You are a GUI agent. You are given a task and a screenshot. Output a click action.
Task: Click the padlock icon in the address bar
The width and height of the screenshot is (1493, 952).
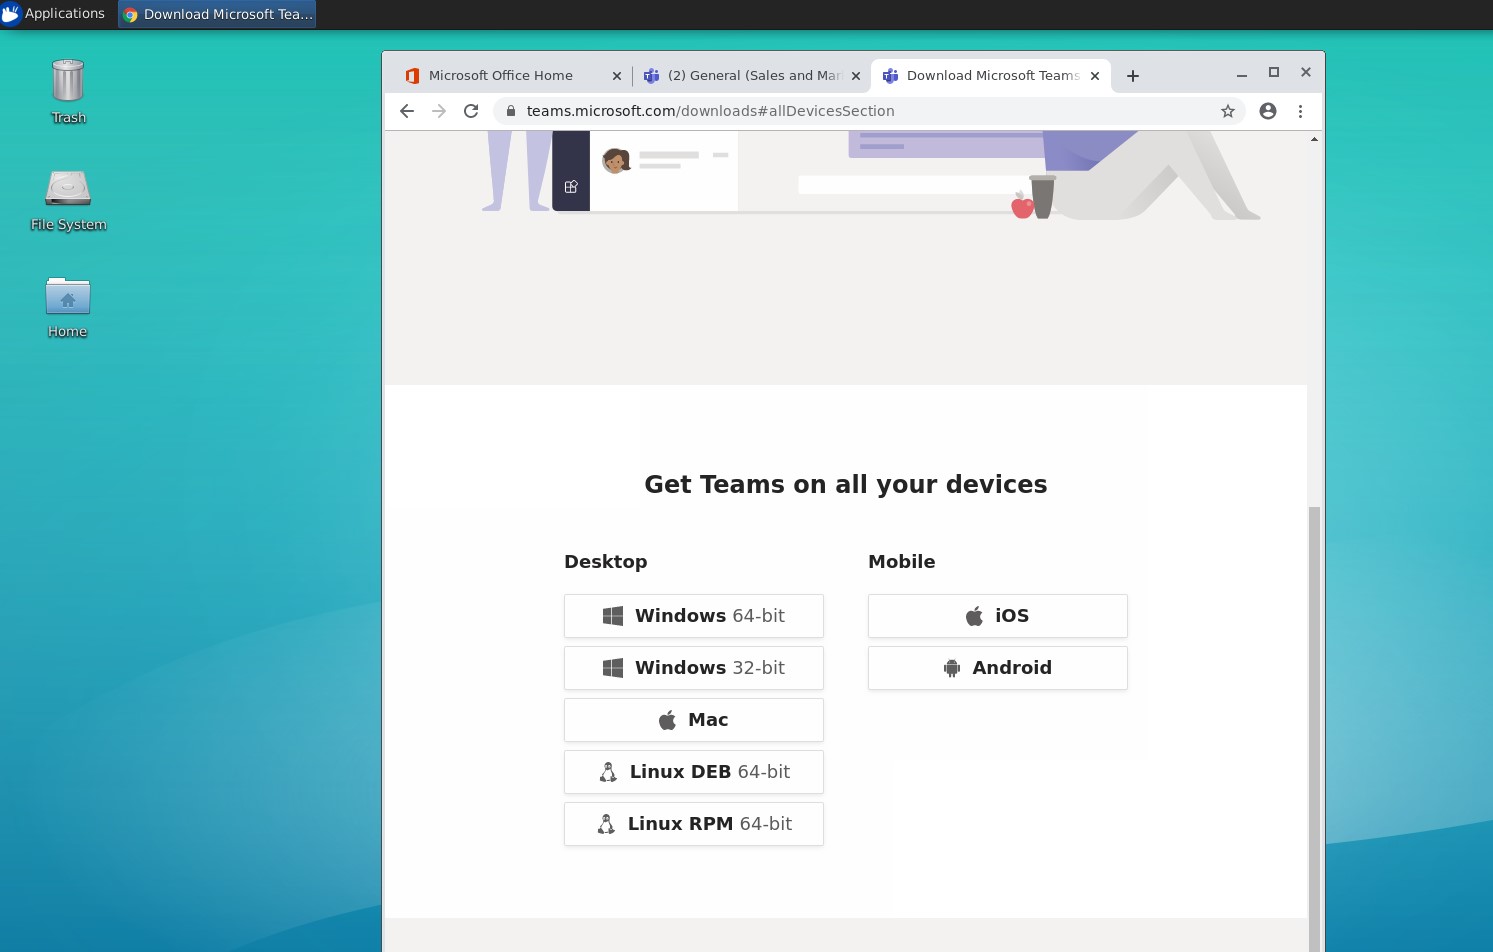click(510, 111)
